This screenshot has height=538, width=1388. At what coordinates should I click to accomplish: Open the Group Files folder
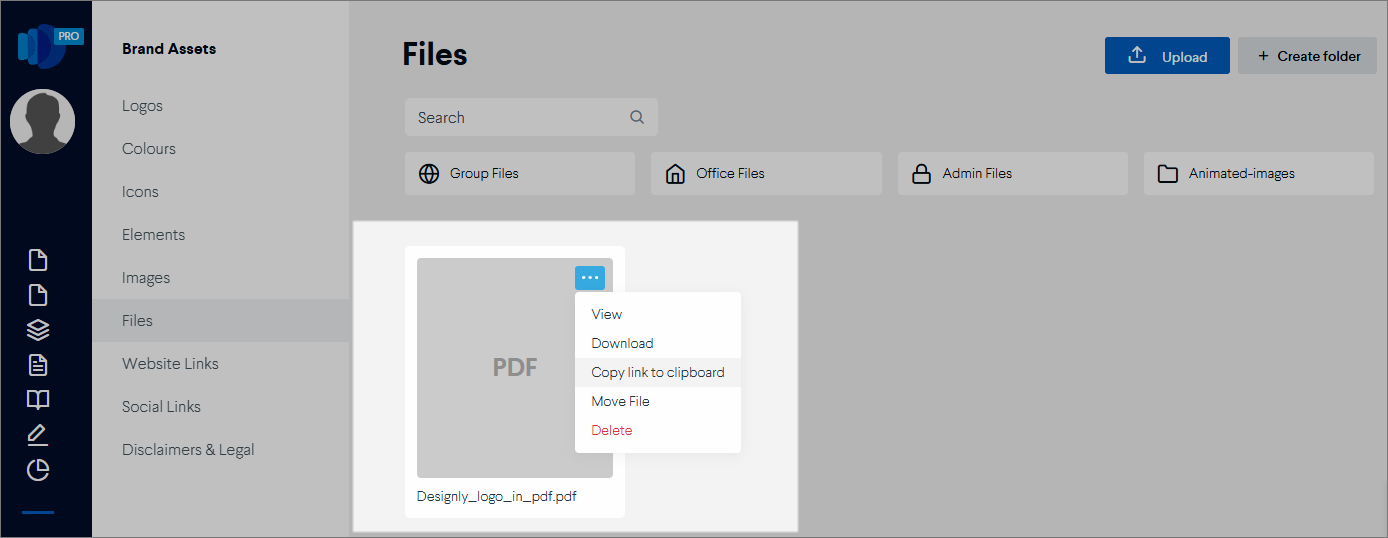(x=520, y=173)
